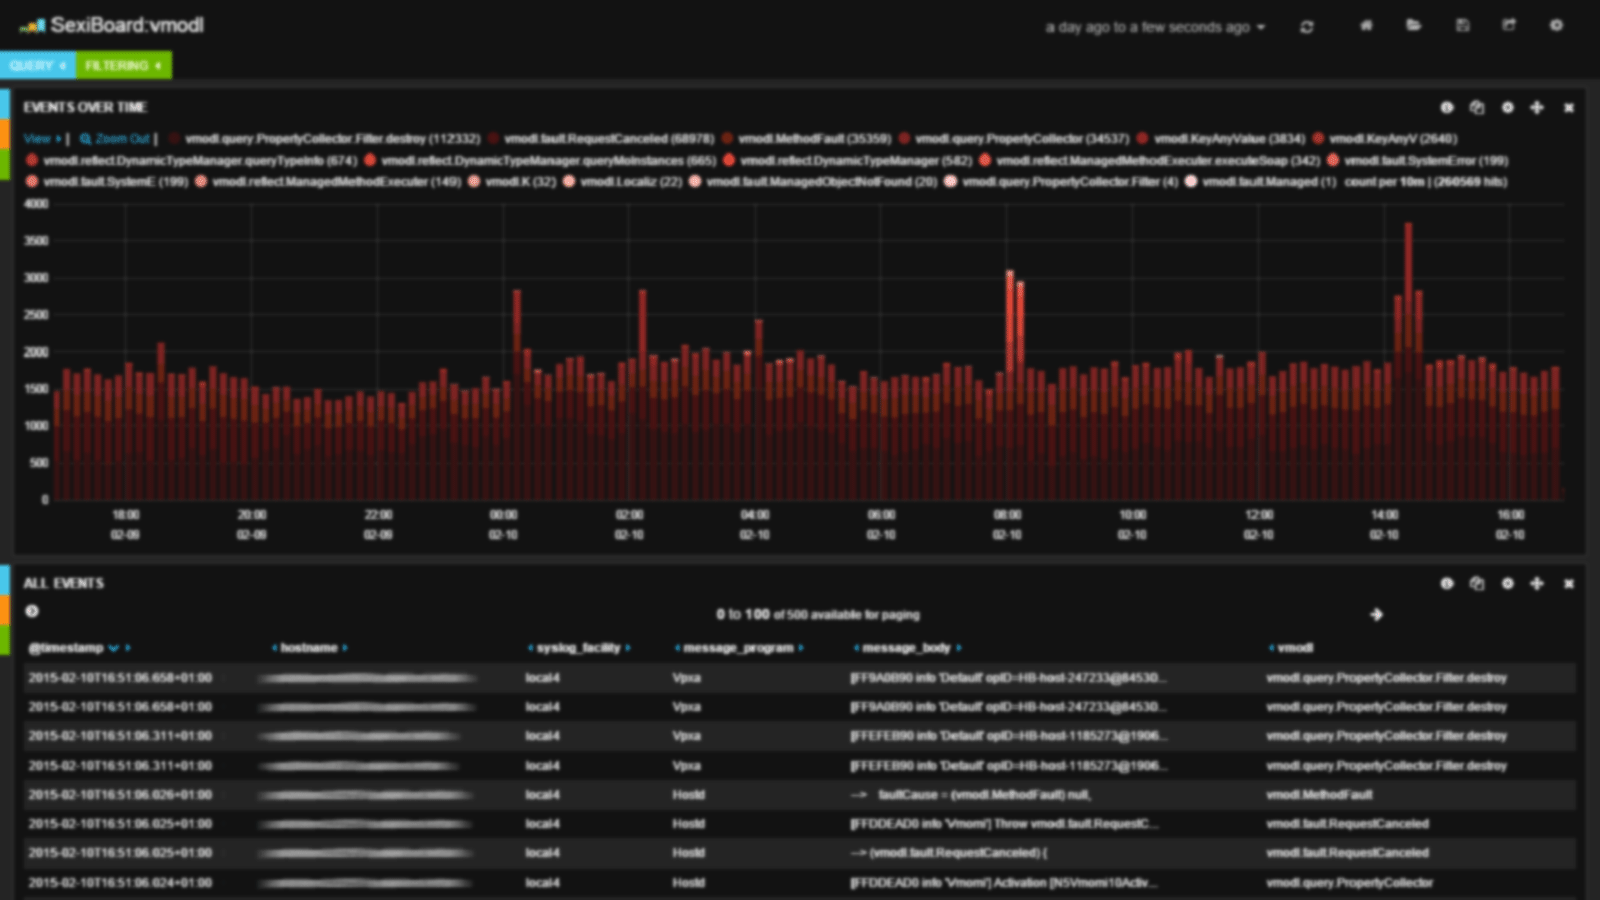Go to the home dashboard icon

(x=1366, y=26)
